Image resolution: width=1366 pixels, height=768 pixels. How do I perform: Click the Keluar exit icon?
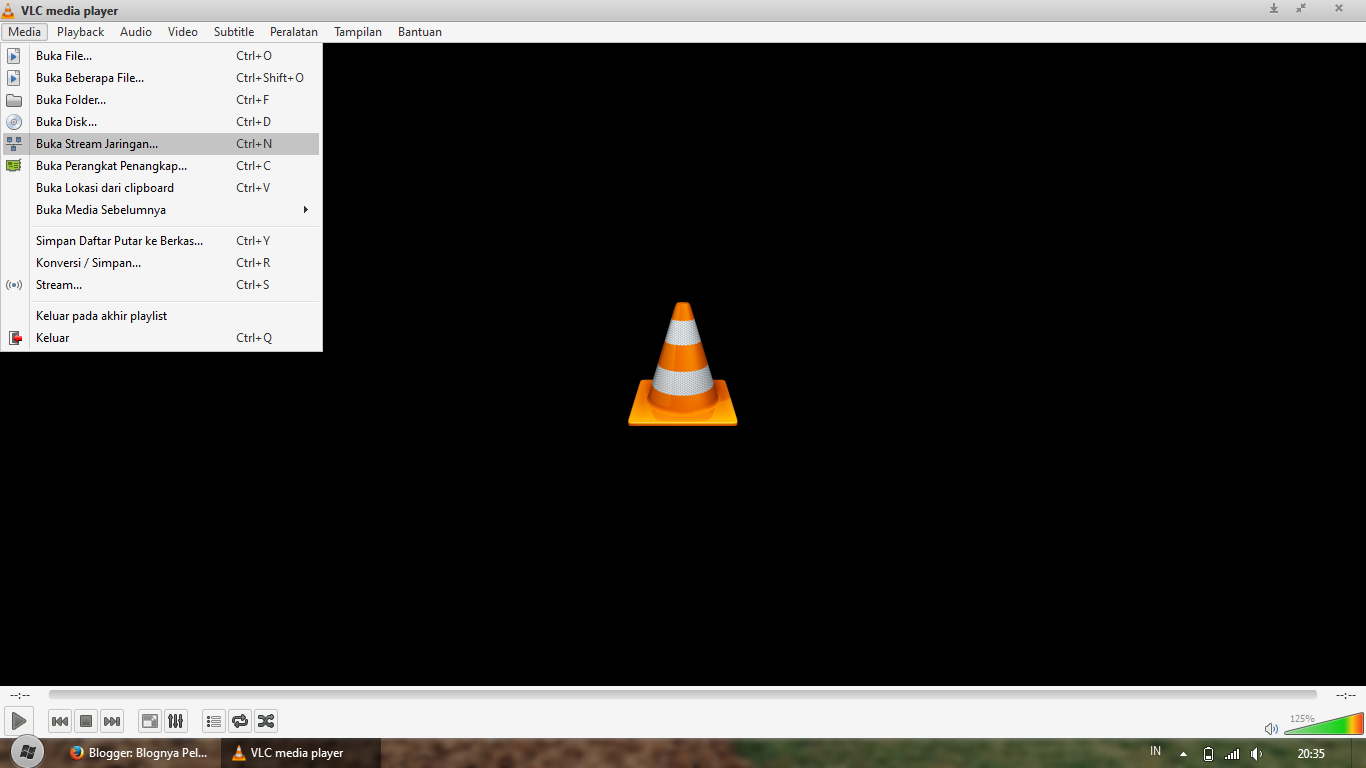coord(14,338)
